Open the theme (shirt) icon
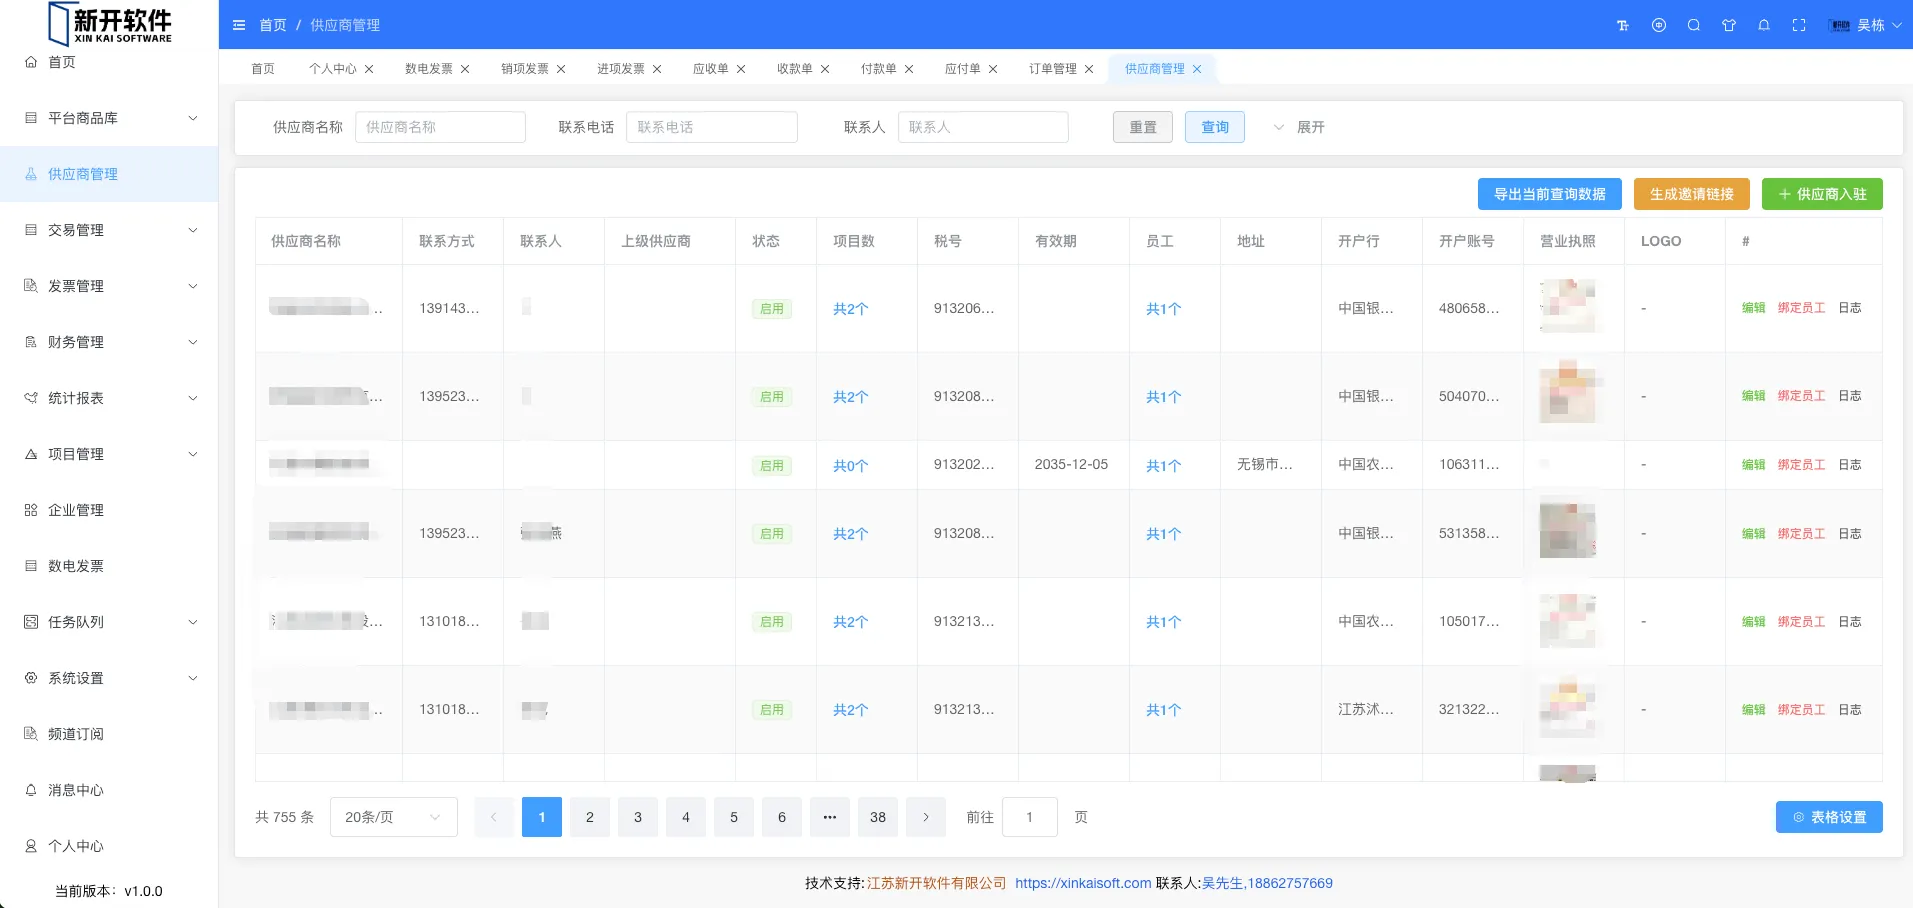The height and width of the screenshot is (908, 1913). pos(1729,25)
